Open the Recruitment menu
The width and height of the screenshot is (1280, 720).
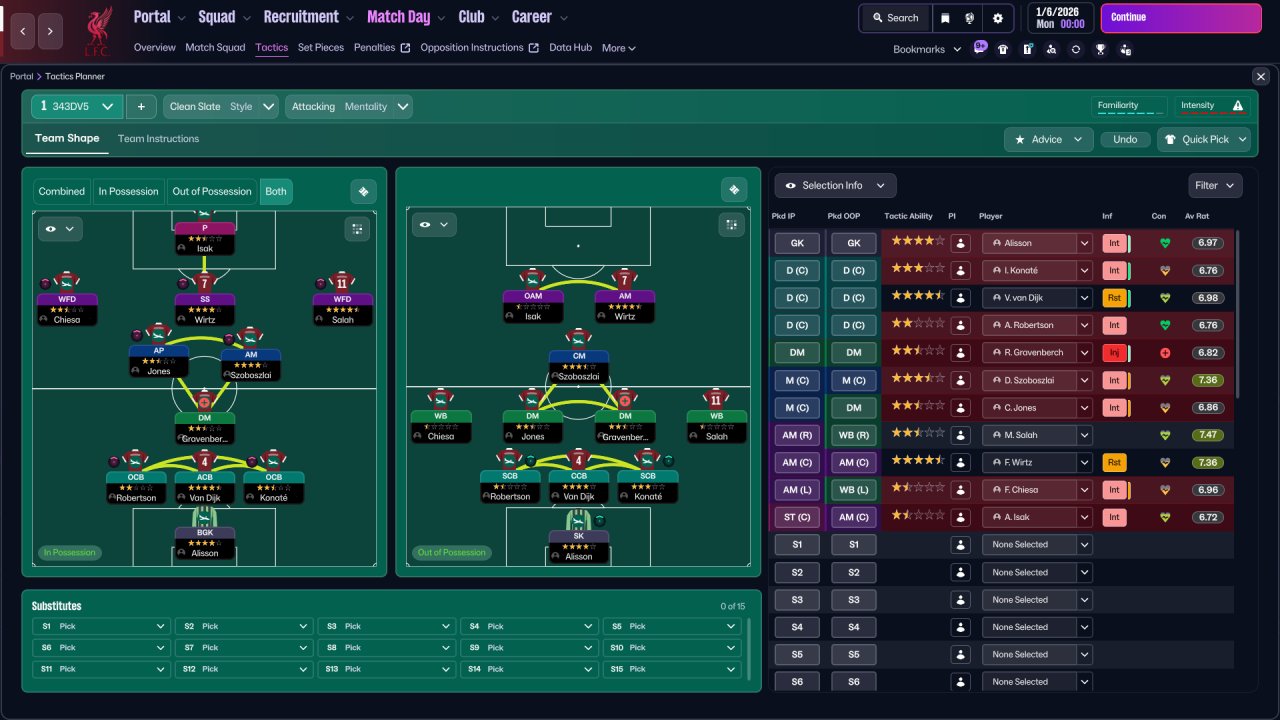308,17
